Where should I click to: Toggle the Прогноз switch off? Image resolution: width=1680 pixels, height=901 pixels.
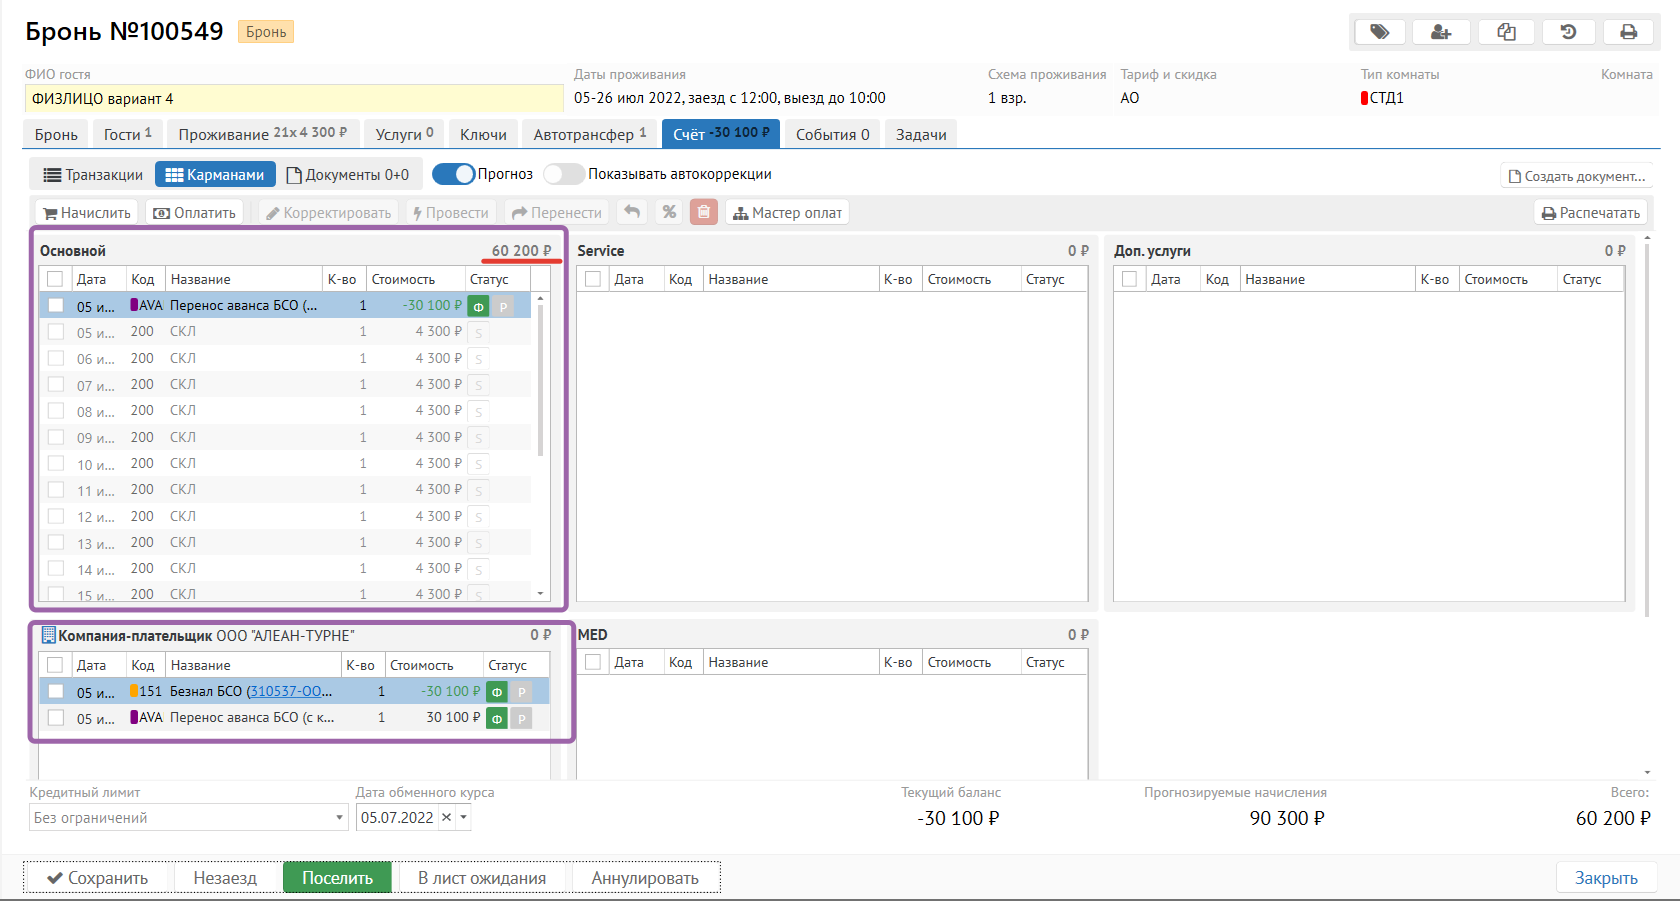point(454,174)
